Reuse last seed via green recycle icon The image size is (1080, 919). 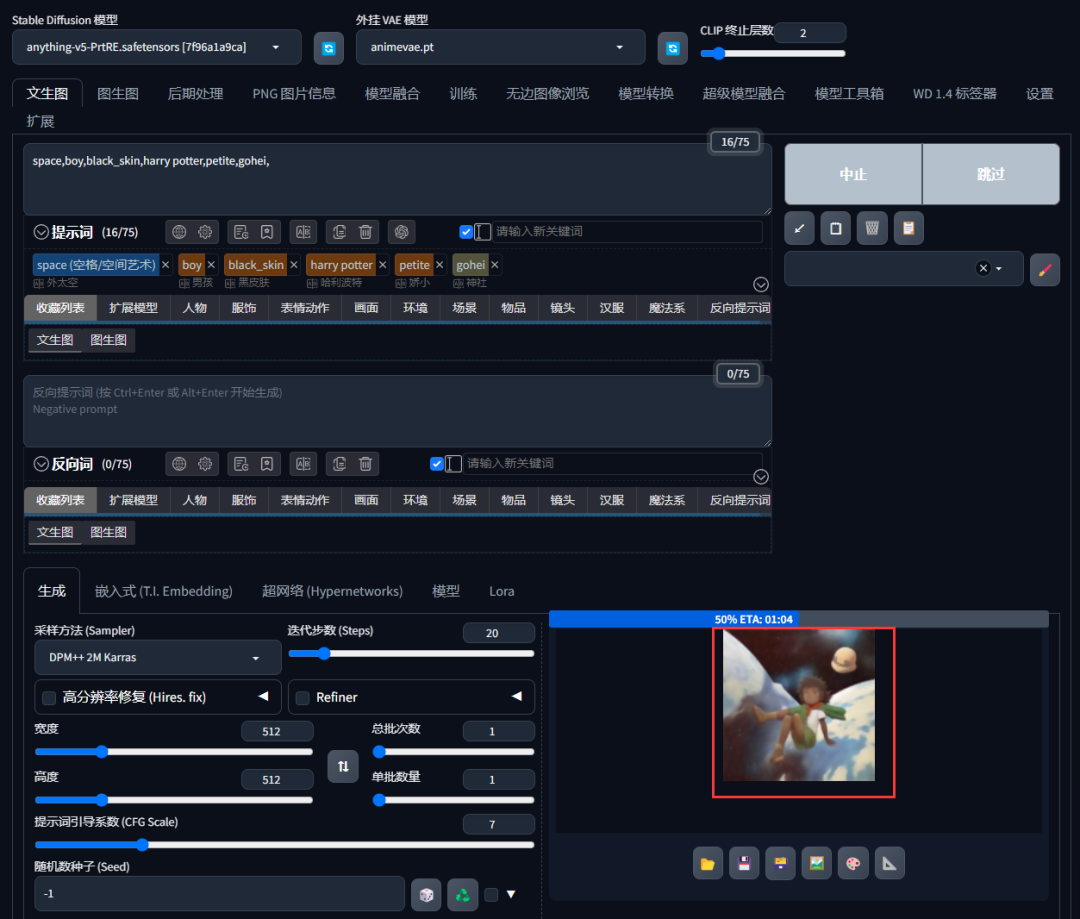click(462, 894)
